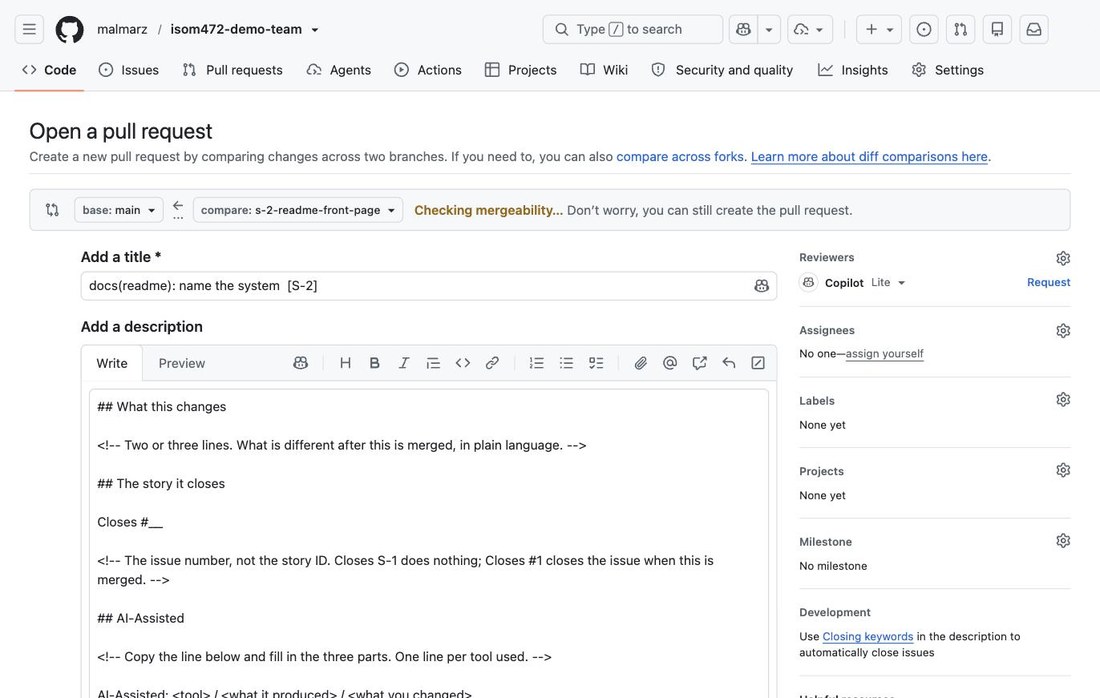This screenshot has width=1100, height=698.
Task: Open the create new plus dropdown
Action: [879, 29]
